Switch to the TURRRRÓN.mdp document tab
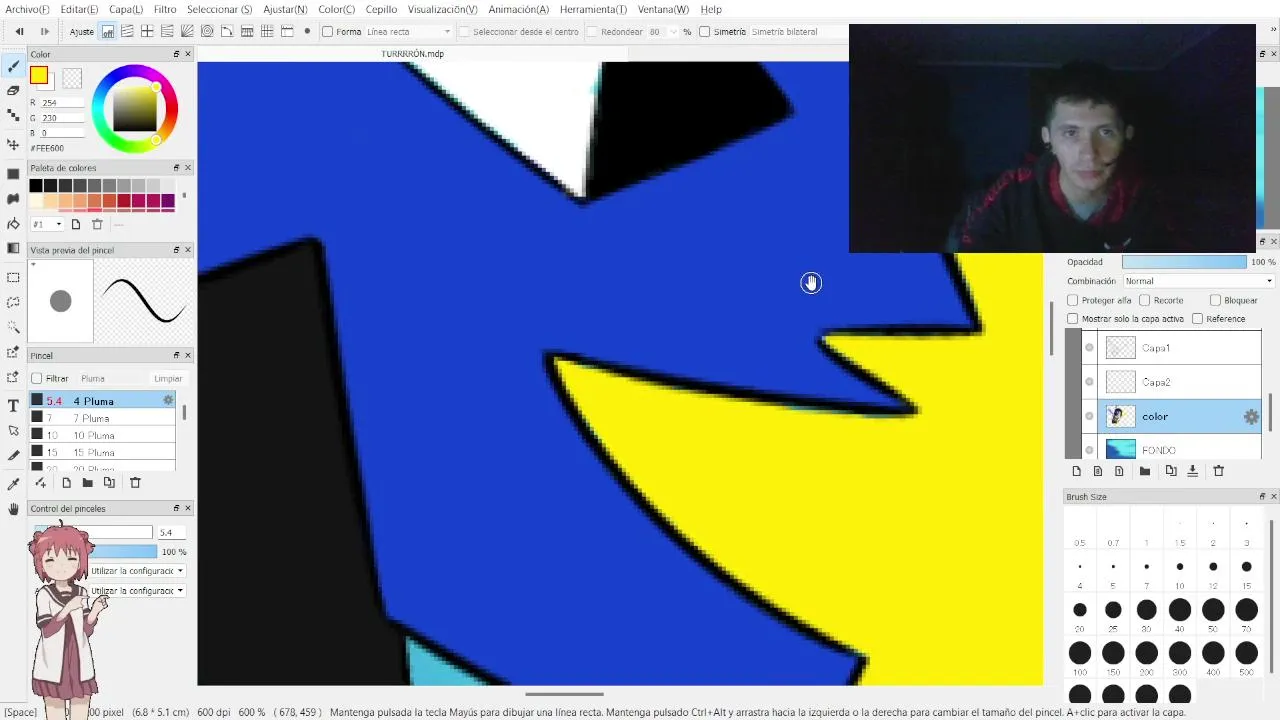 [412, 54]
